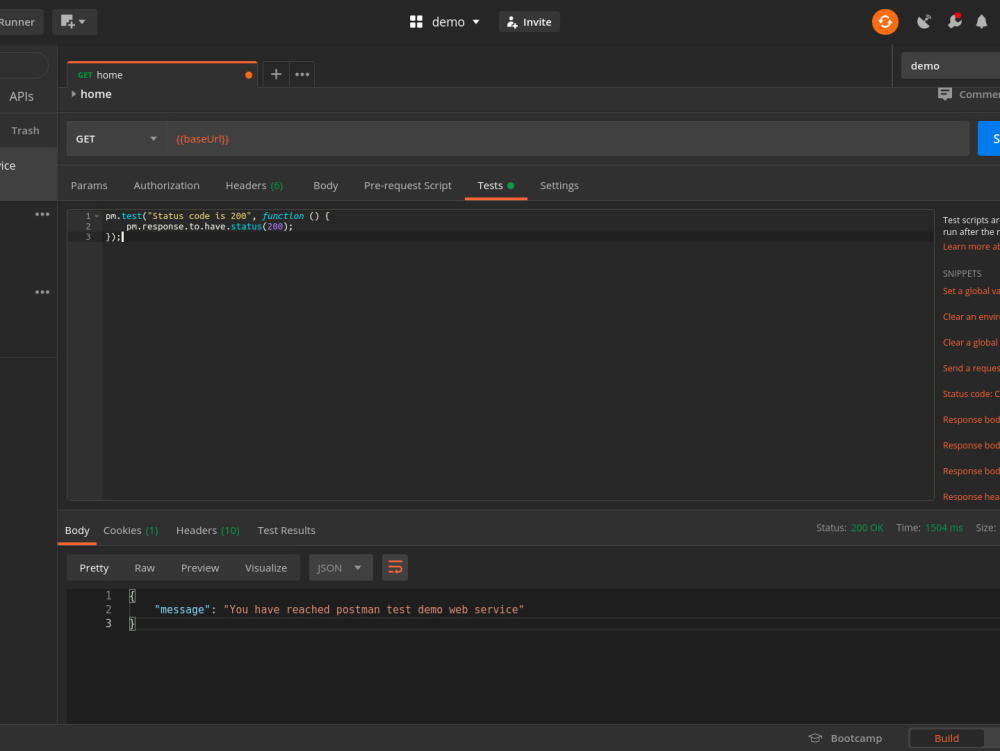
Task: Fold line 1 of the test script
Action: point(97,216)
